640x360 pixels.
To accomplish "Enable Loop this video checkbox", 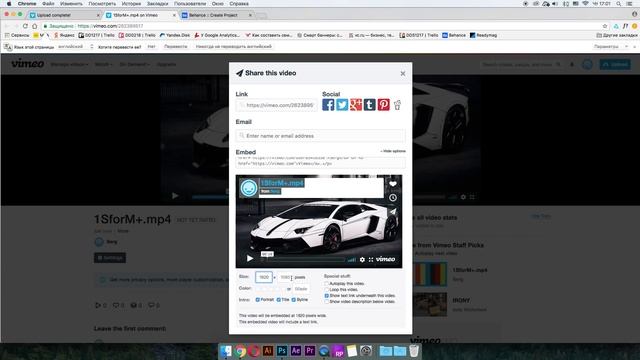I will (x=327, y=289).
